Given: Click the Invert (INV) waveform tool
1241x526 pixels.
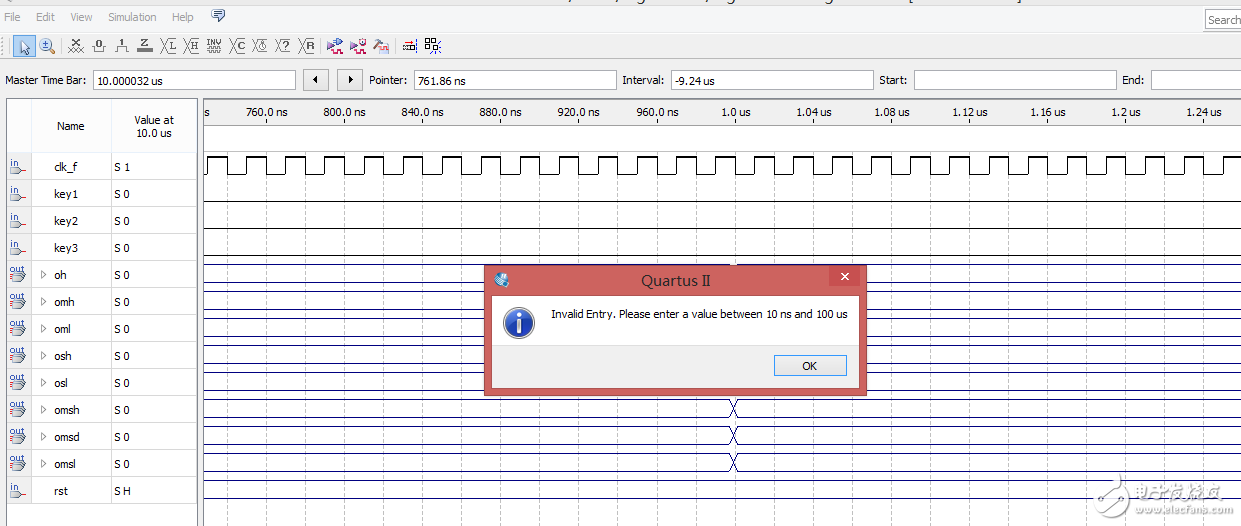Looking at the screenshot, I should 214,46.
